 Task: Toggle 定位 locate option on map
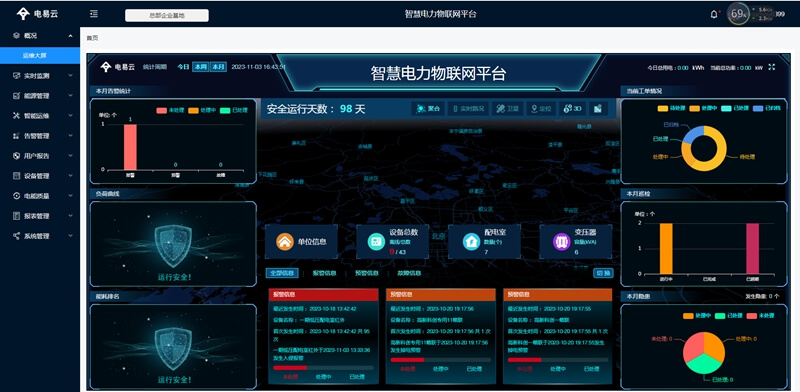(541, 109)
